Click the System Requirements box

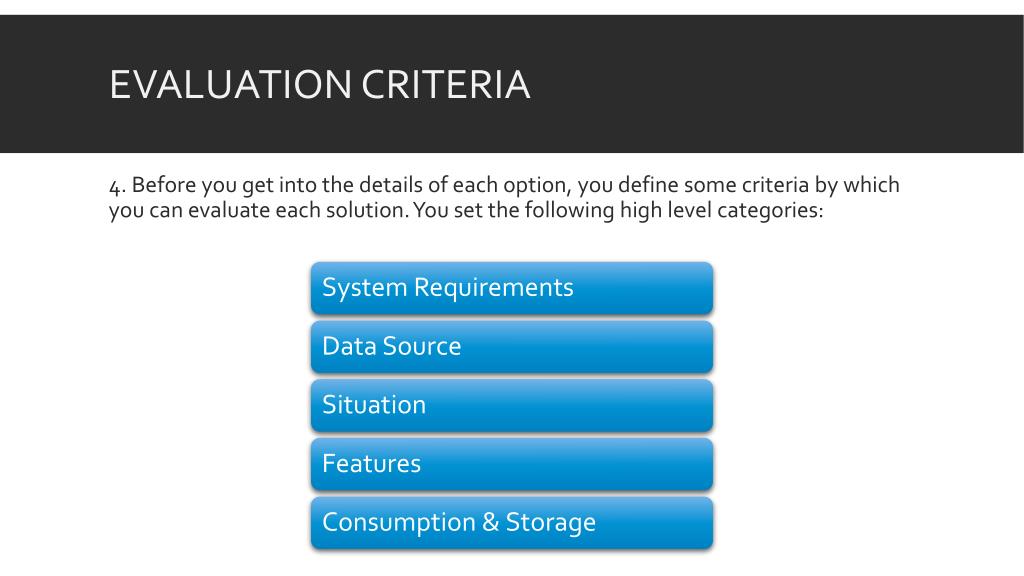coord(512,288)
